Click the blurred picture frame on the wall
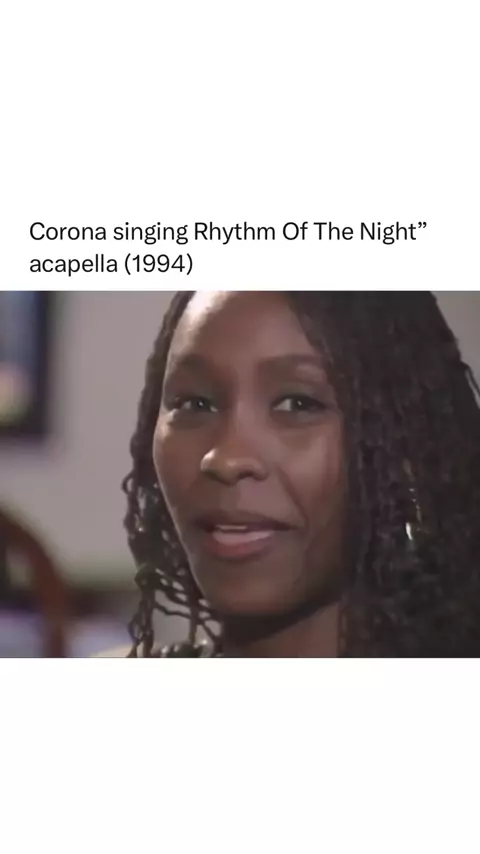This screenshot has height=854, width=480. (25, 362)
